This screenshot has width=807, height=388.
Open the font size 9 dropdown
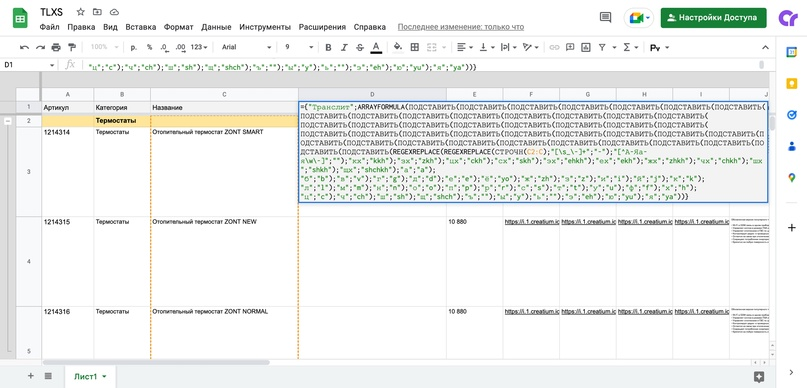pyautogui.click(x=299, y=47)
